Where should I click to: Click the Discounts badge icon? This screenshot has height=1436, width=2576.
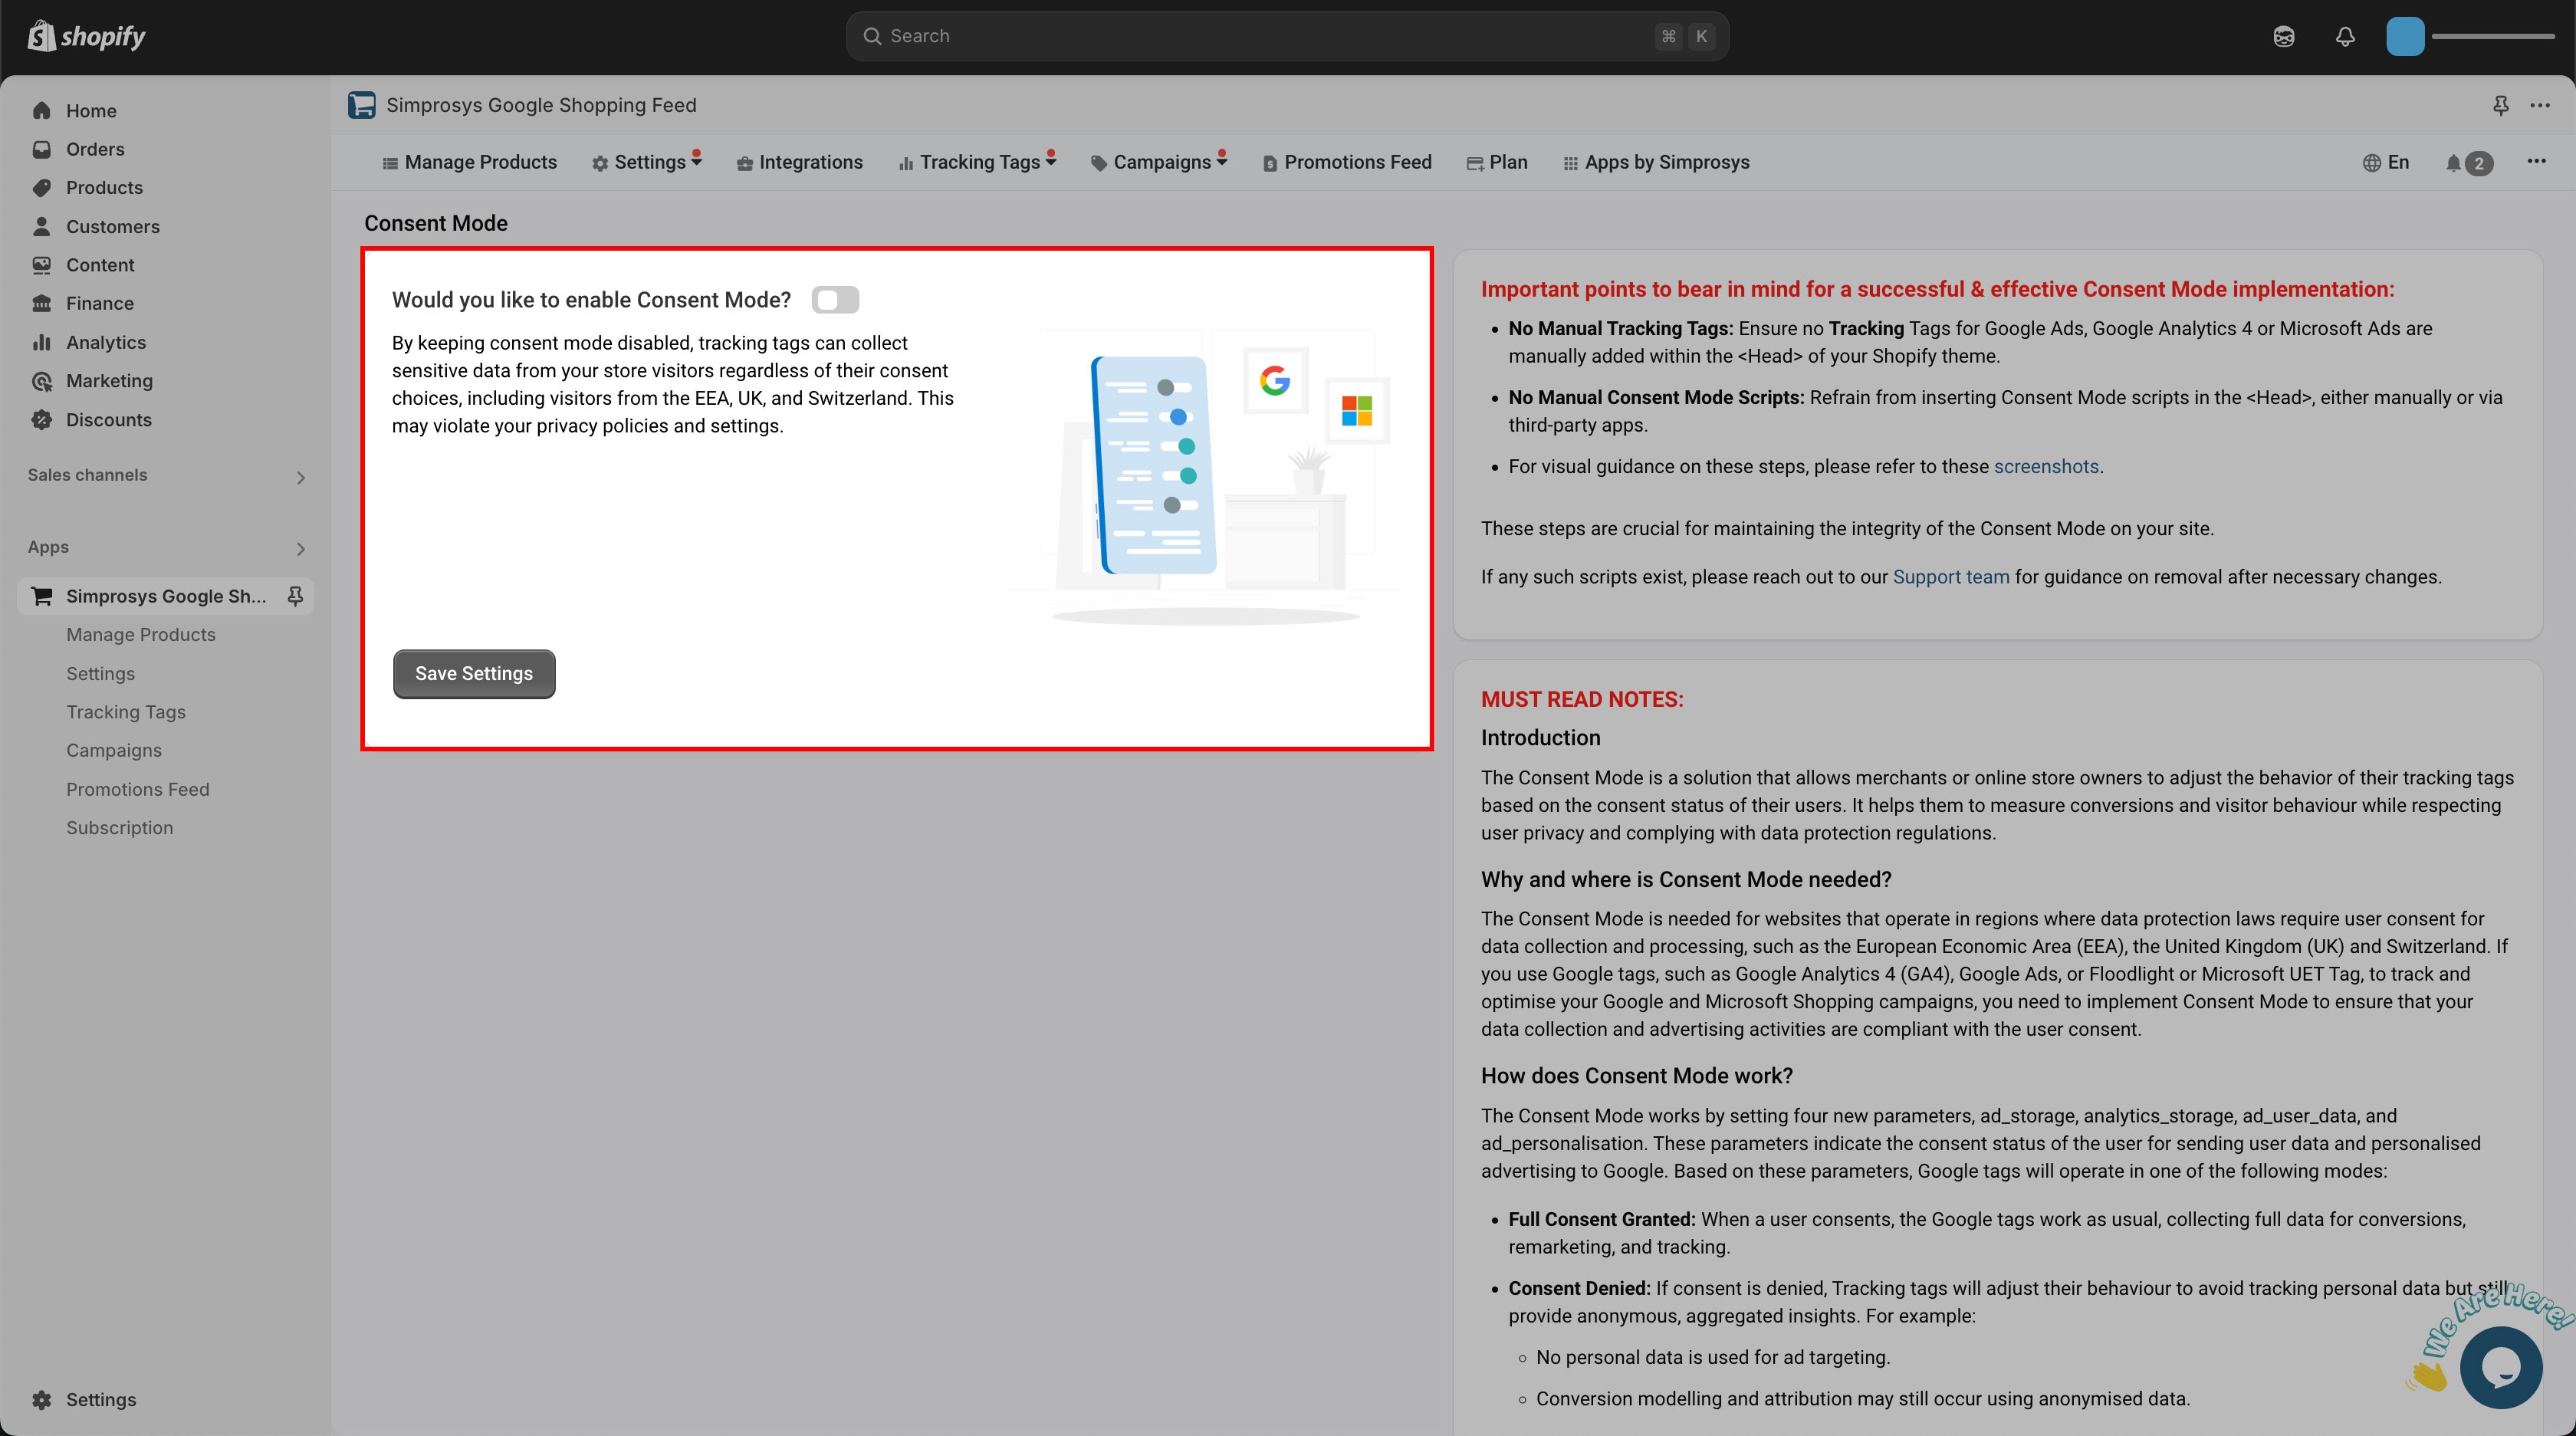pyautogui.click(x=41, y=419)
